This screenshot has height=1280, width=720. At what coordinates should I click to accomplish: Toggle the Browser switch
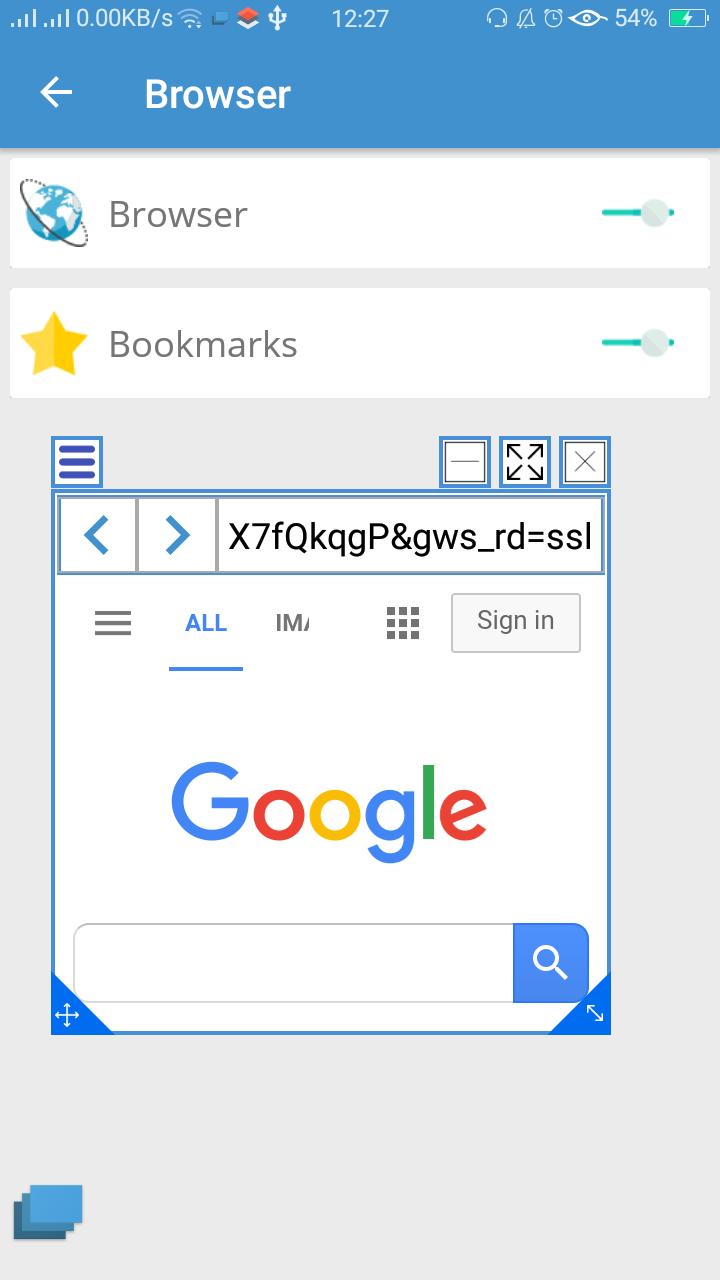[x=639, y=213]
